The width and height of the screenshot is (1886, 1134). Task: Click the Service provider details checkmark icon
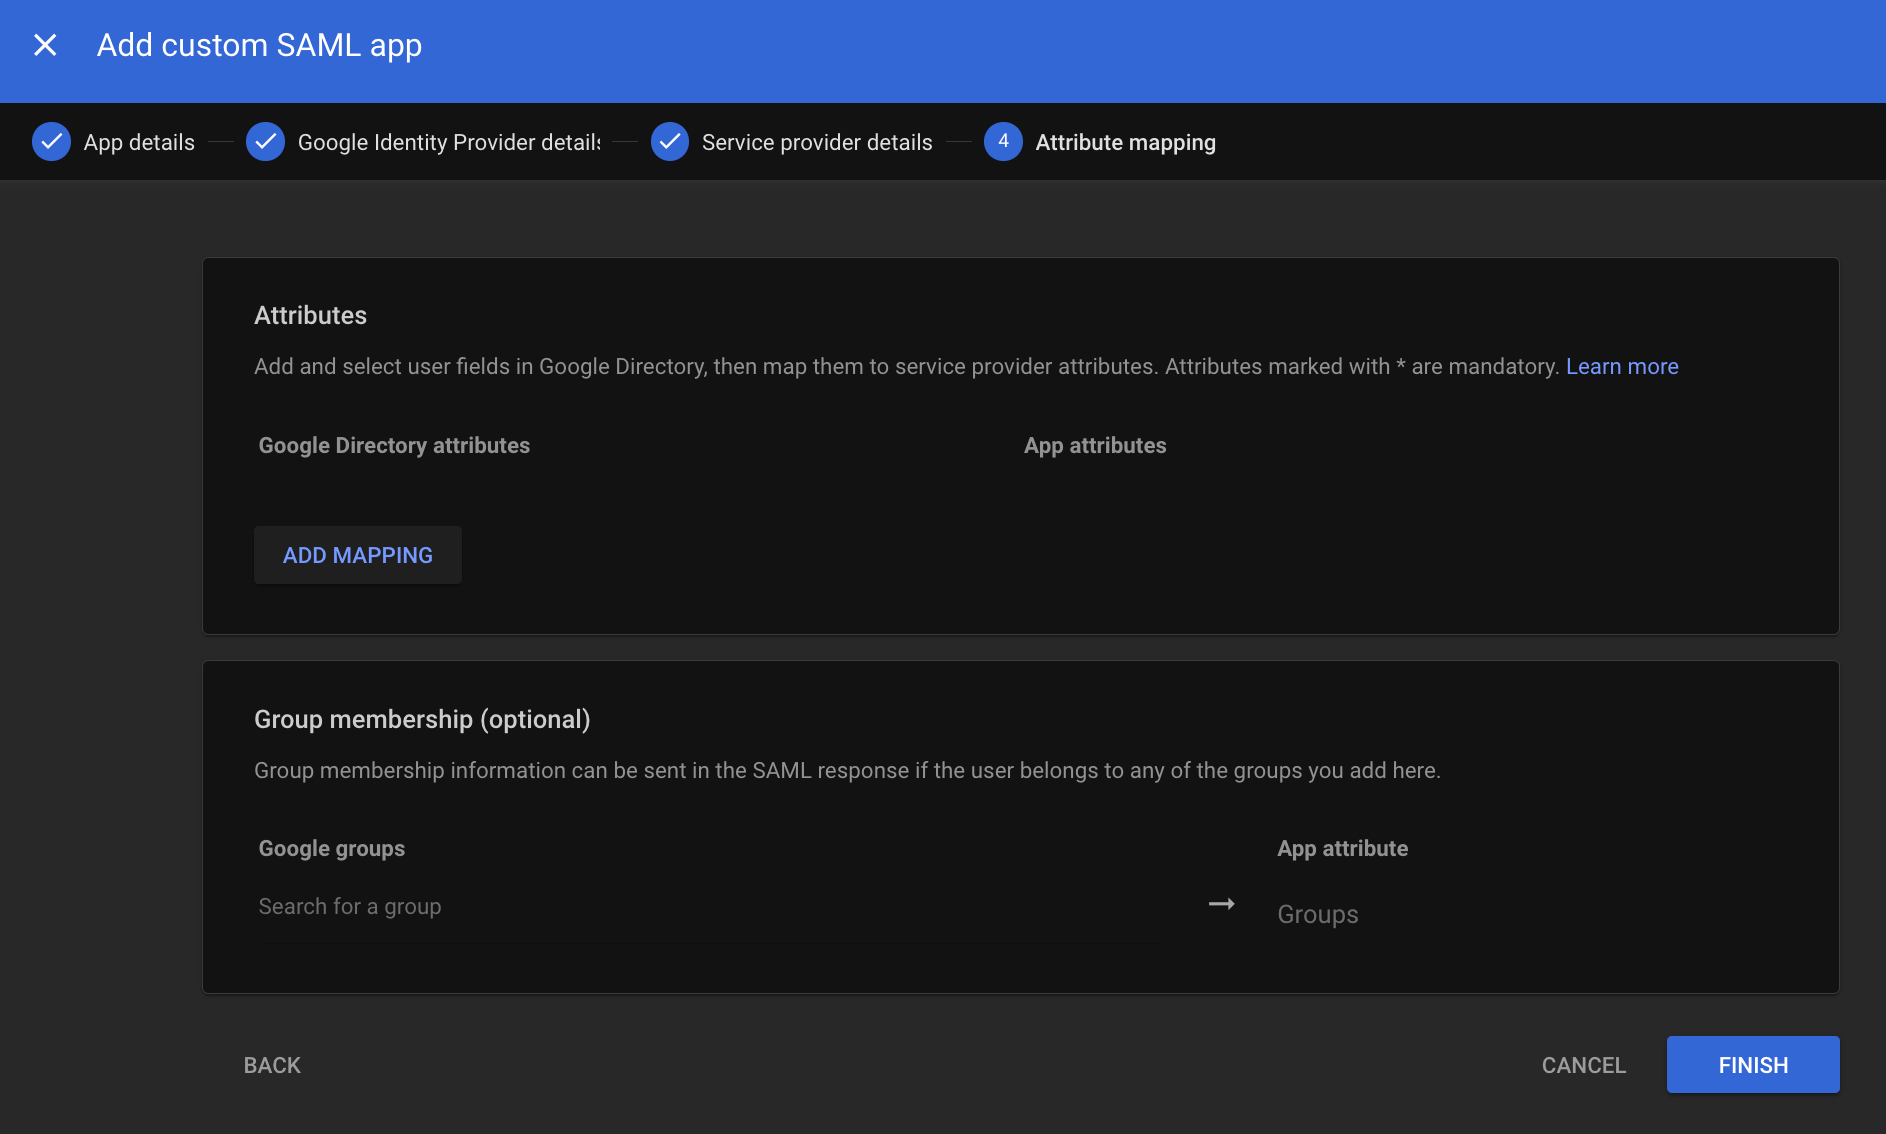[669, 142]
